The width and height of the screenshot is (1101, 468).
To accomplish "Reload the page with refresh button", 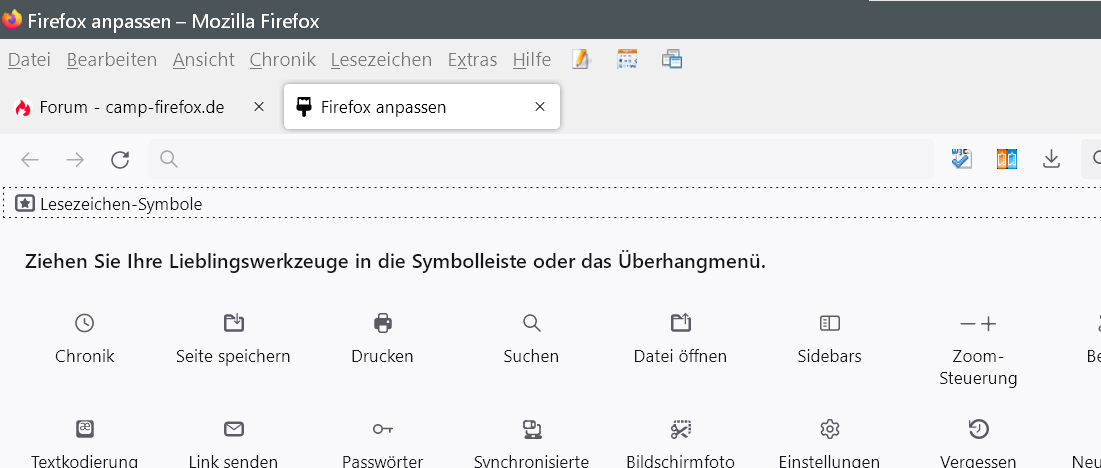I will coord(120,159).
